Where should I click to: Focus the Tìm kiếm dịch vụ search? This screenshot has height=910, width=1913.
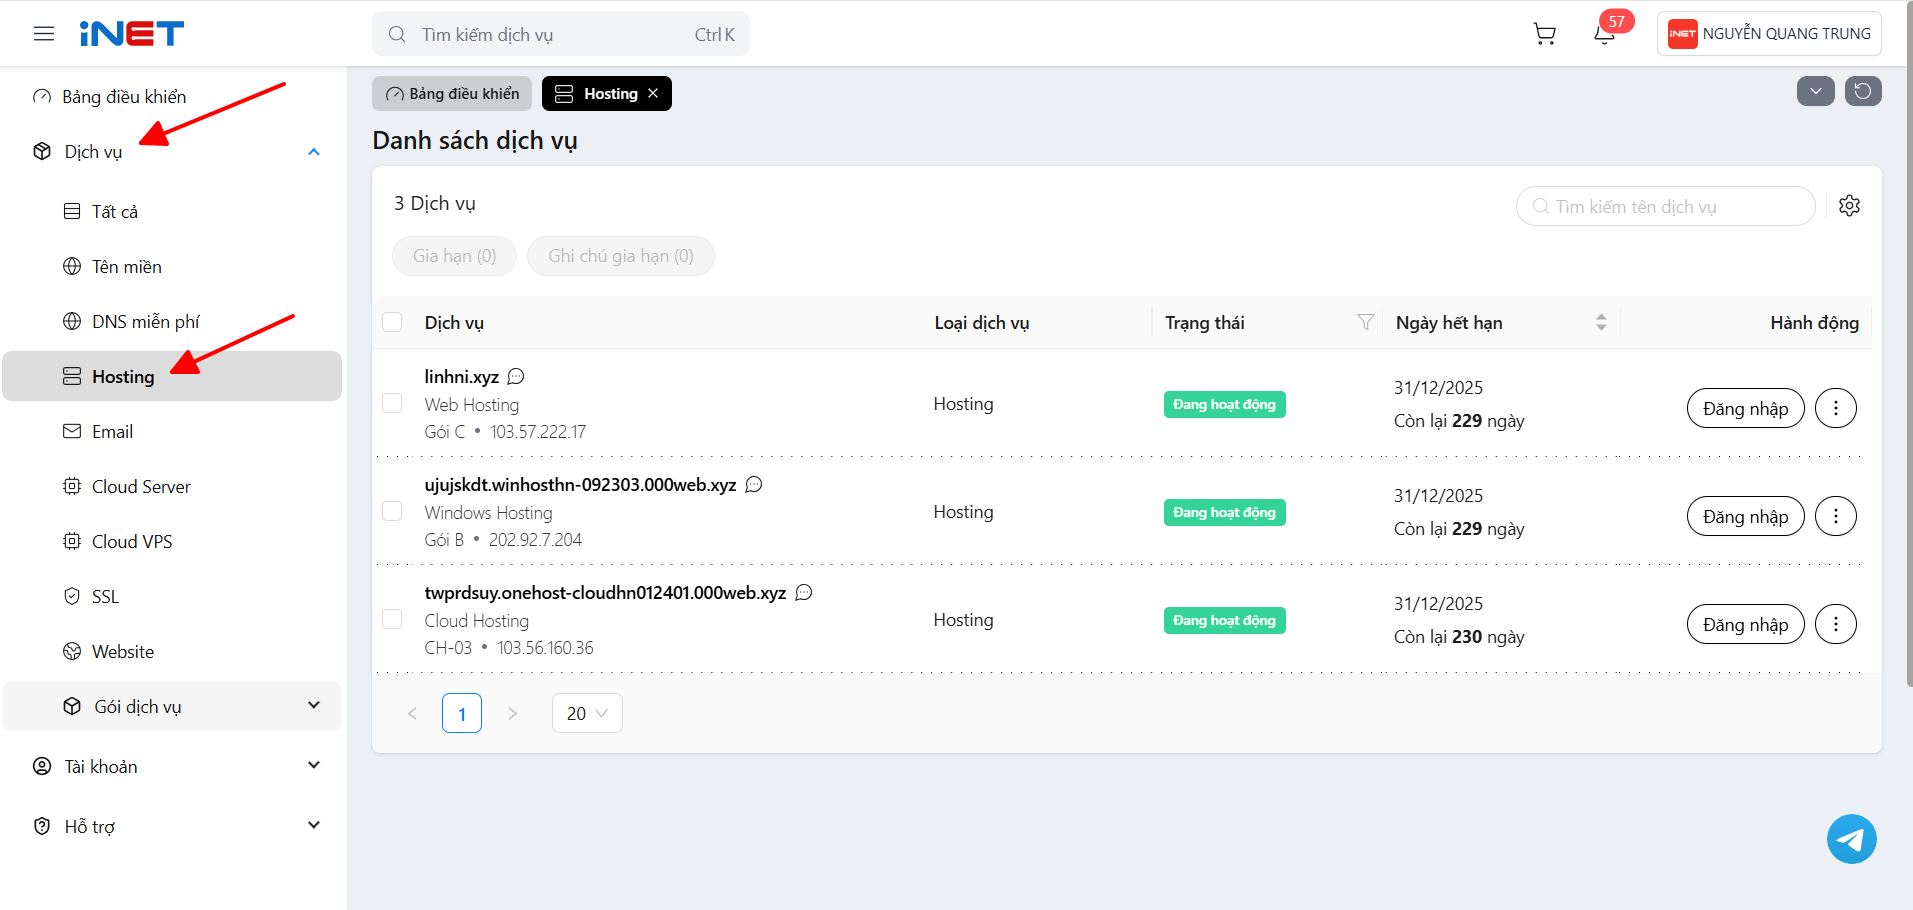561,34
